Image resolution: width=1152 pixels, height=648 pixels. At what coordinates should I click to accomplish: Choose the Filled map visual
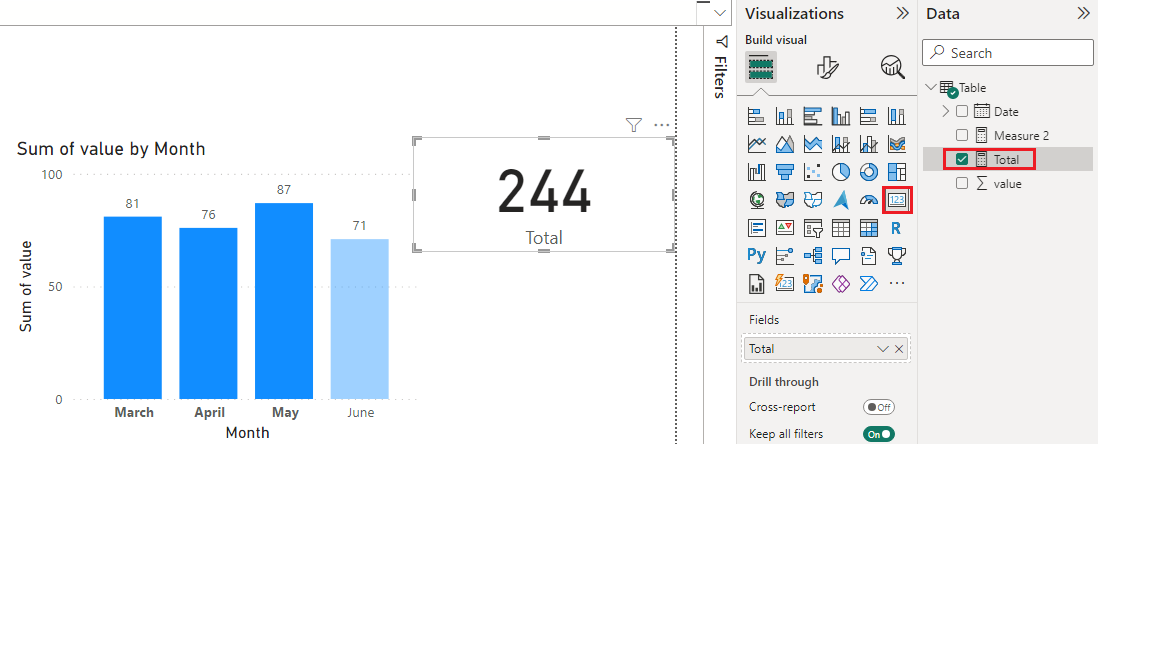(x=785, y=200)
